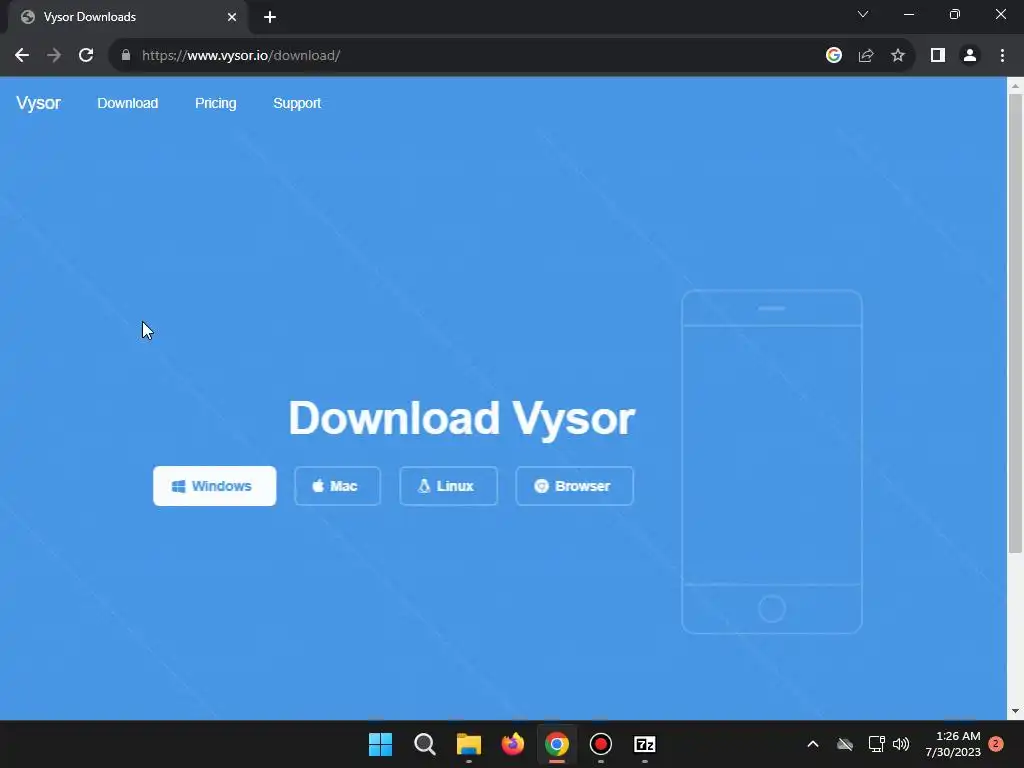Open the Chrome profile menu

coord(970,56)
